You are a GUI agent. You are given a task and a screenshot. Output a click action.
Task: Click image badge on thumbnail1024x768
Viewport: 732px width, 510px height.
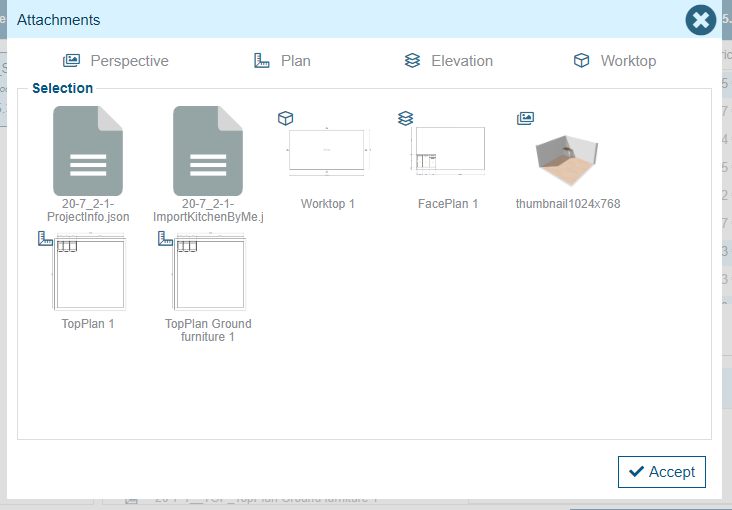point(525,118)
